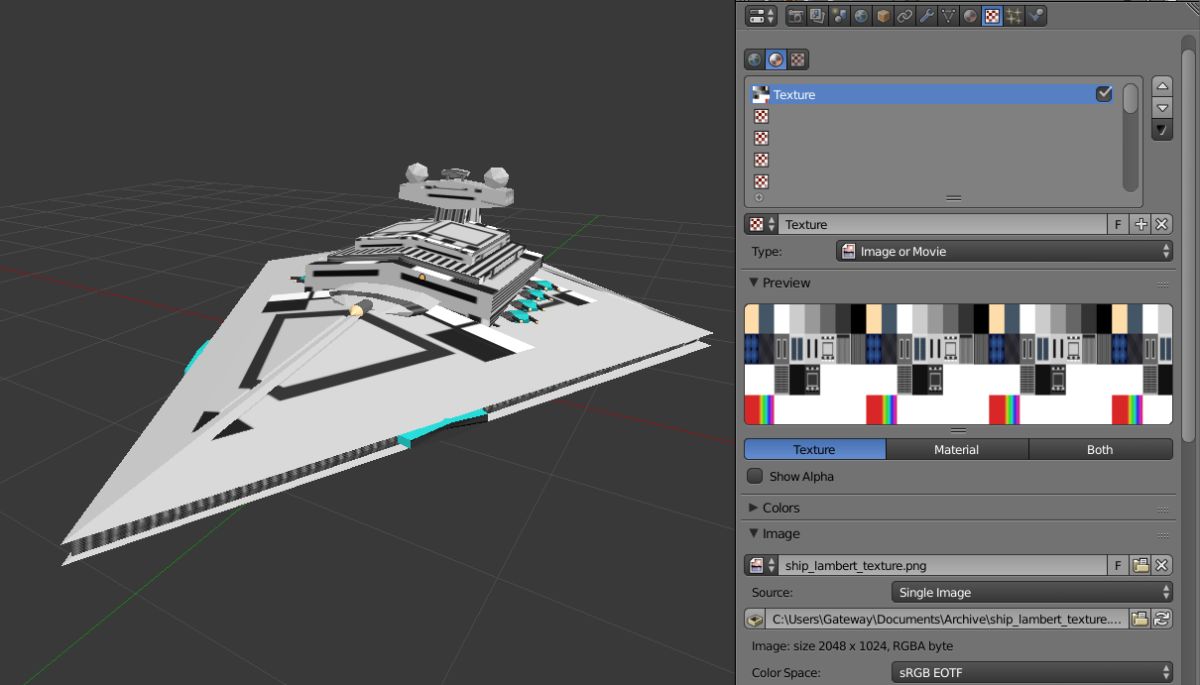Open the Color Space sRGB EOTF dropdown
The image size is (1200, 685).
coord(1032,672)
